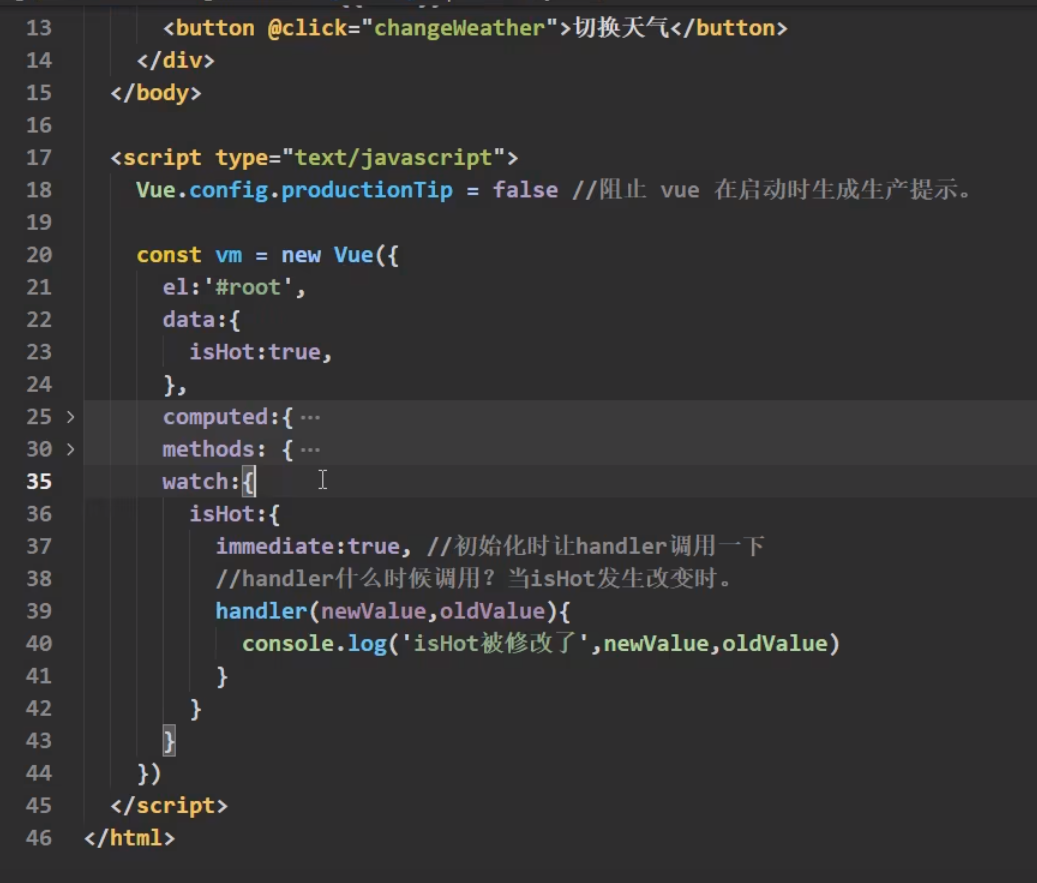This screenshot has height=883, width=1037.
Task: Expand the folded methods block
Action: click(70, 449)
